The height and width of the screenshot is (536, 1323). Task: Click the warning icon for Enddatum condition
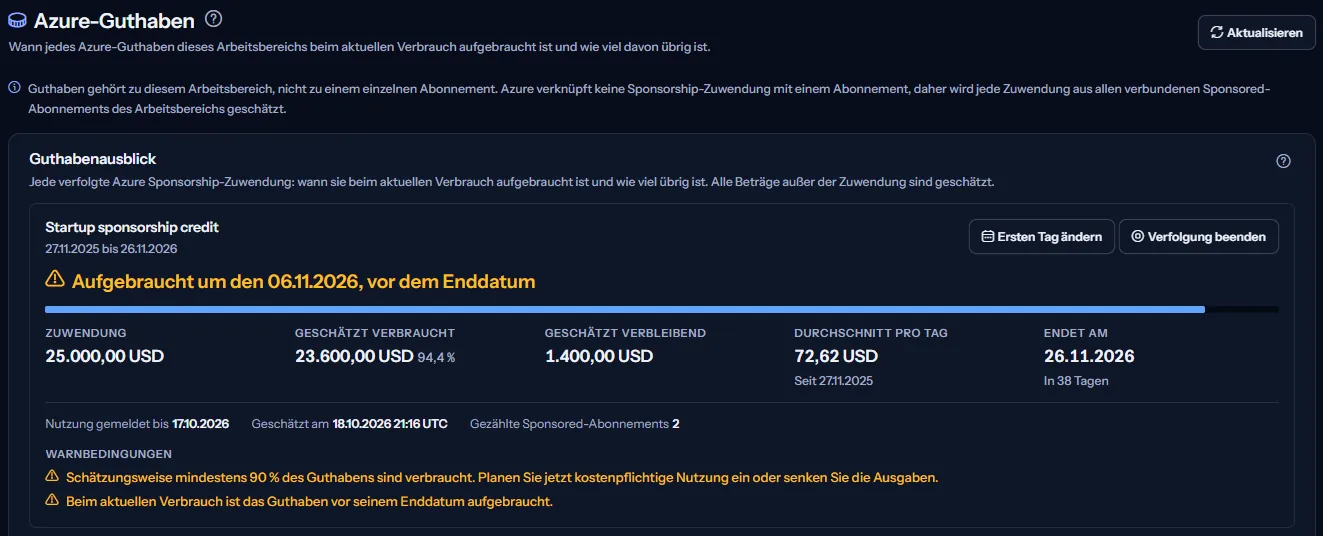(x=52, y=501)
